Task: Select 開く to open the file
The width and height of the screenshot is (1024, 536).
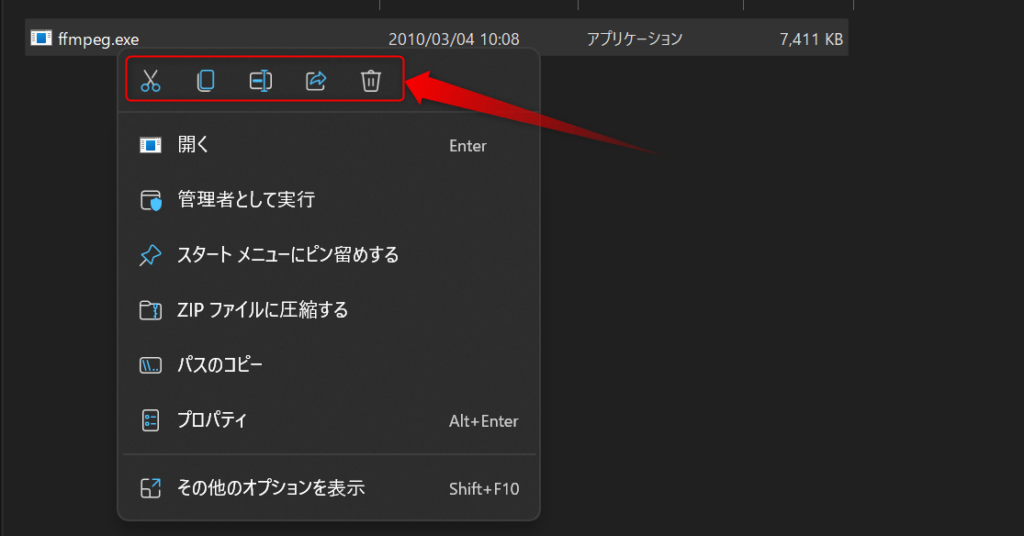Action: [x=329, y=145]
